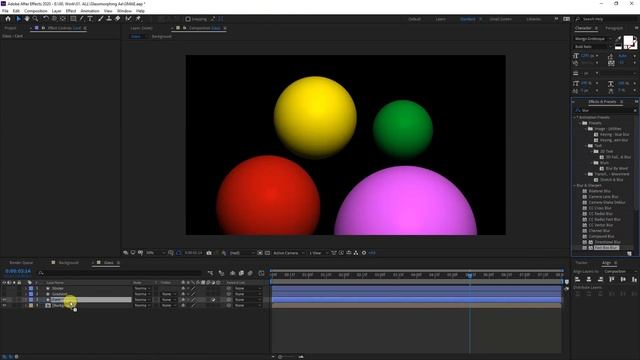Collapse the Blur & Sharpen category

click(x=575, y=186)
